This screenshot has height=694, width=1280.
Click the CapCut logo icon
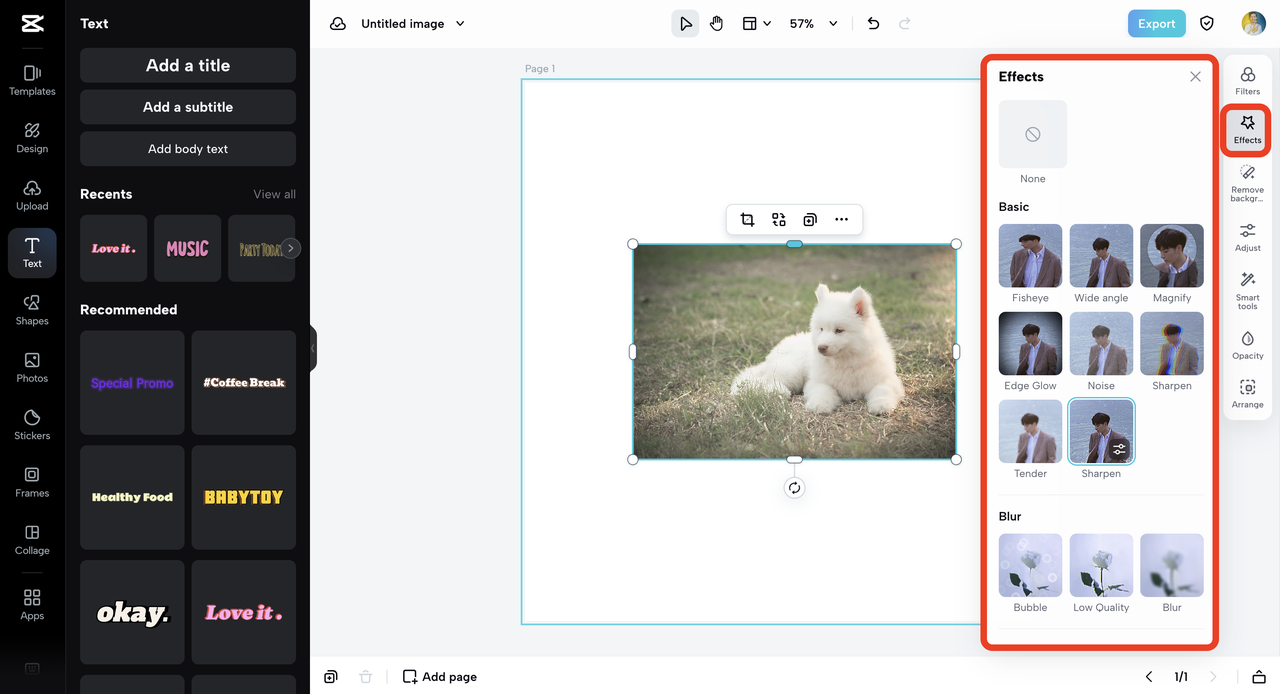click(x=32, y=24)
